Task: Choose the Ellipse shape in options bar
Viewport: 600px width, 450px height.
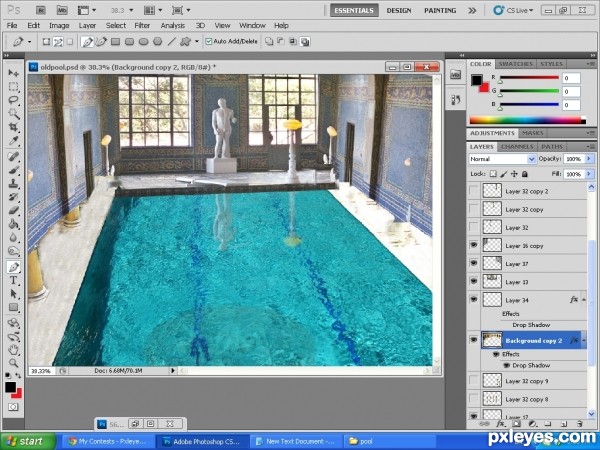Action: coord(143,41)
